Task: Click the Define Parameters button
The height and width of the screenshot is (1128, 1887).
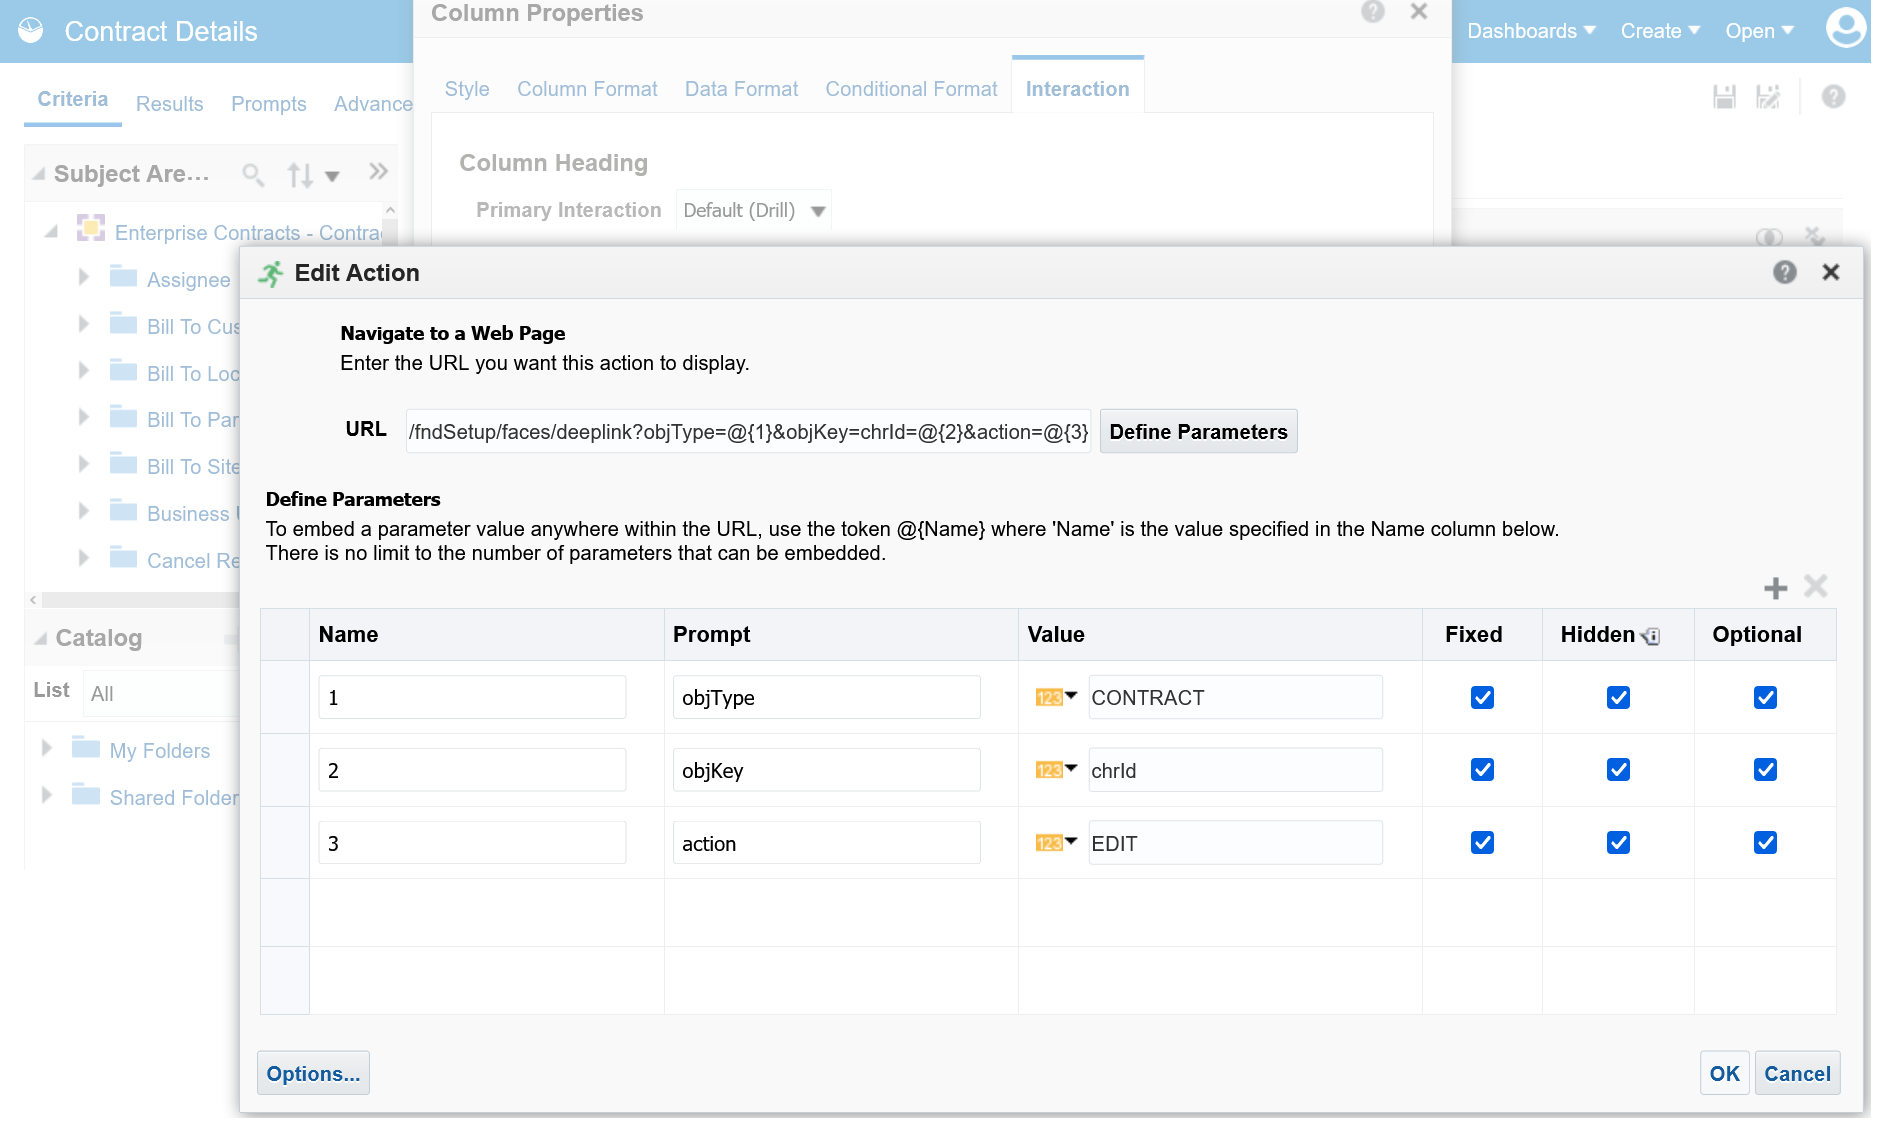Action: pos(1198,431)
